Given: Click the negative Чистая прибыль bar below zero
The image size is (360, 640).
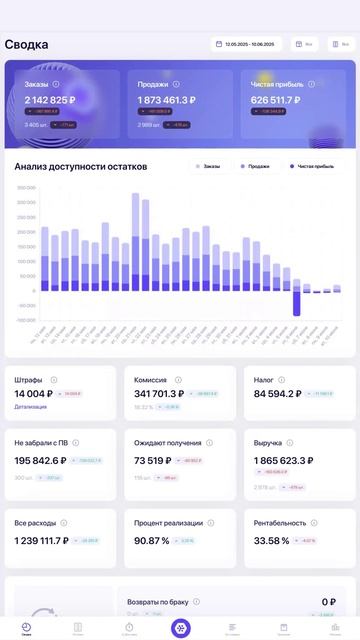Looking at the screenshot, I should tap(296, 303).
